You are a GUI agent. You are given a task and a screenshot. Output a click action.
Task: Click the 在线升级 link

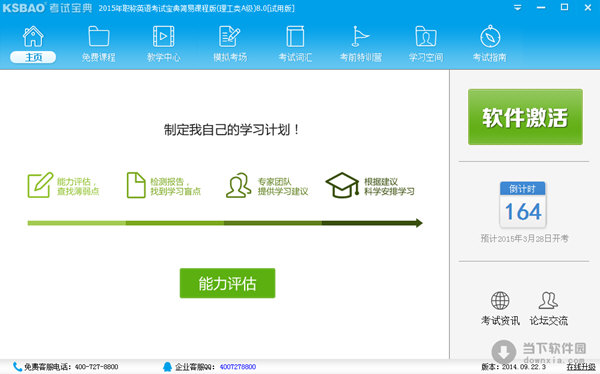[581, 367]
